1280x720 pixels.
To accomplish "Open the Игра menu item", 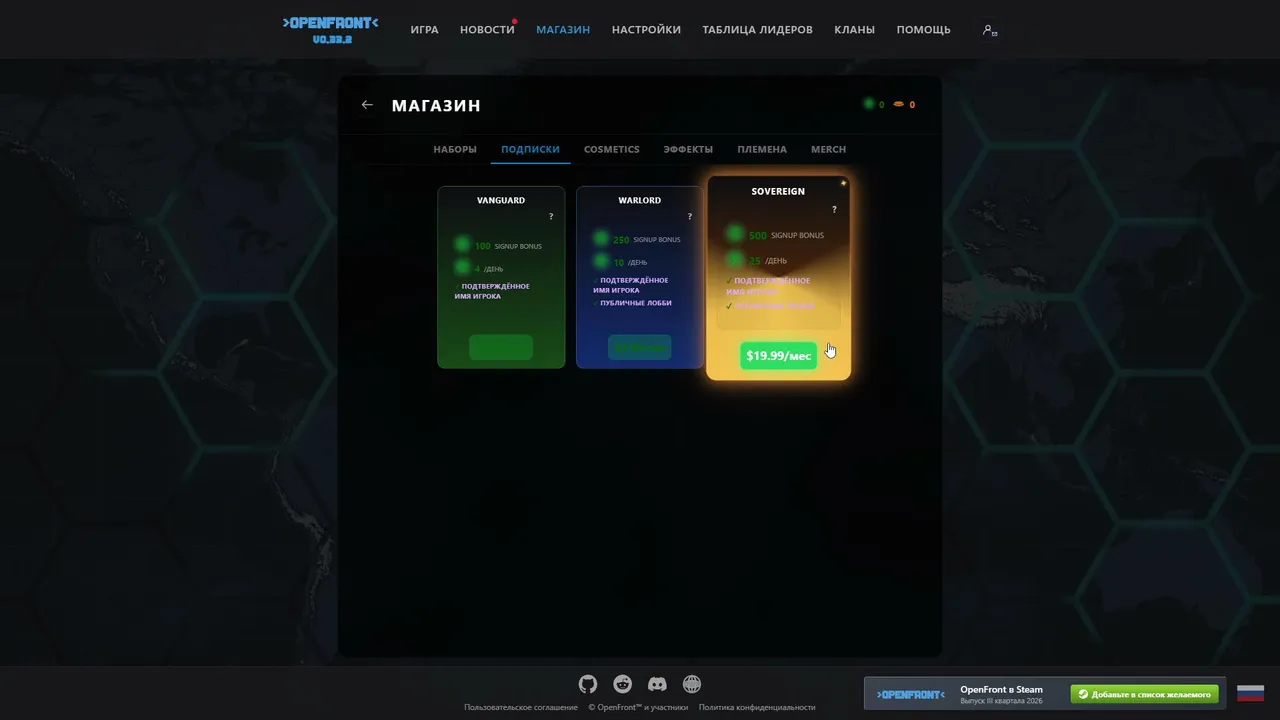I will click(424, 30).
